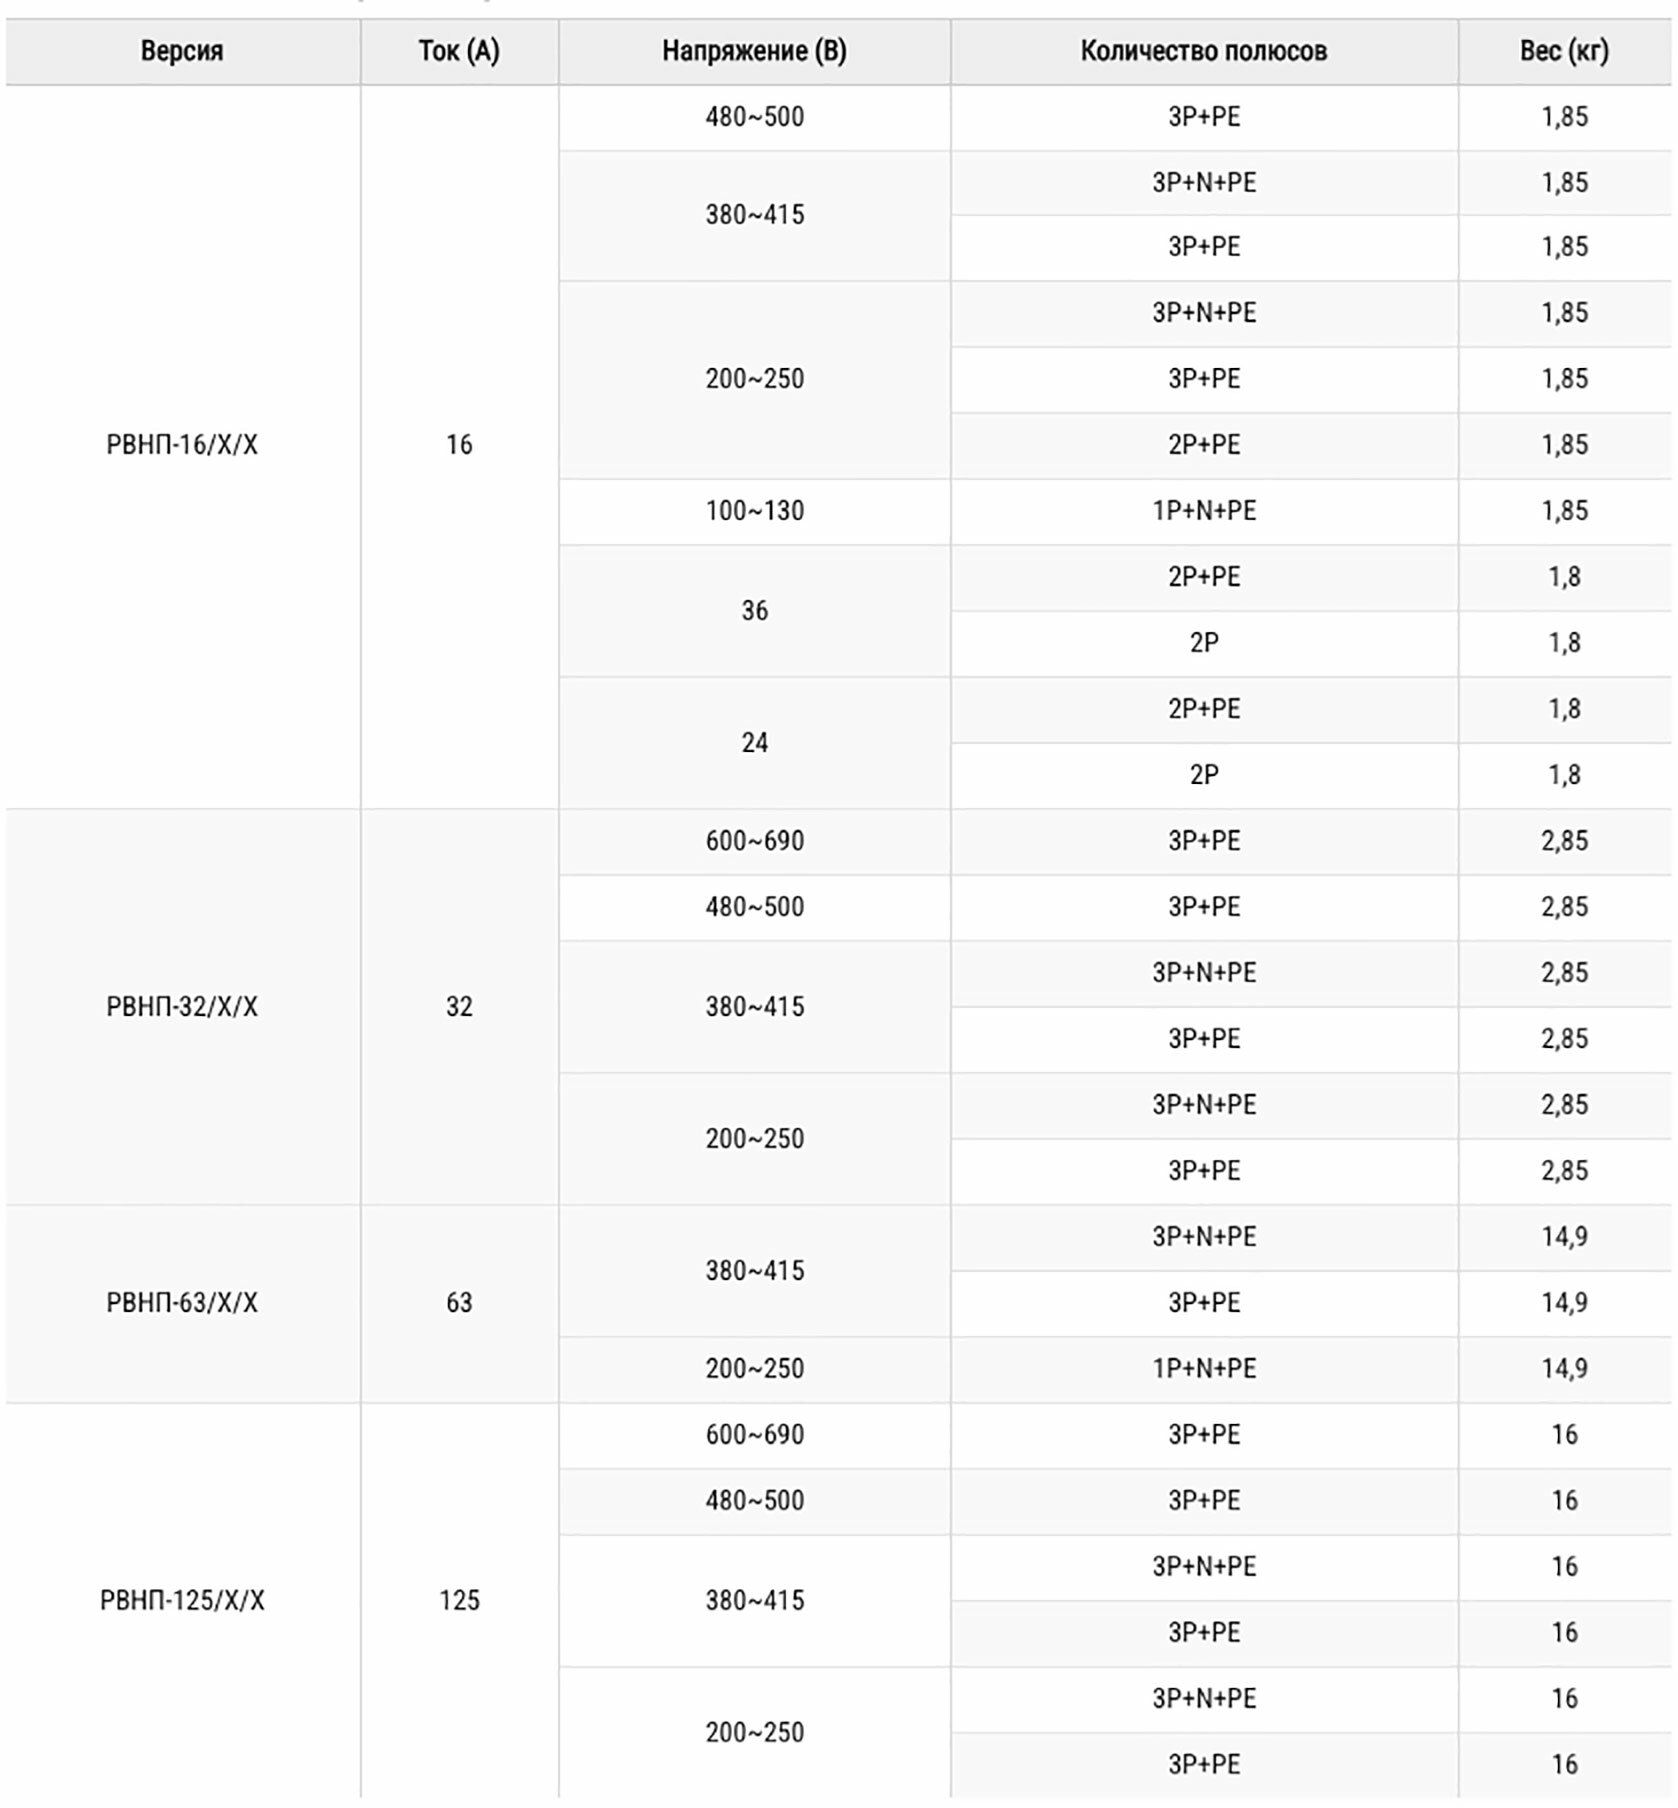Click the current cell for РВНП-16/Х/Х
Viewport: 1678px width, 1808px height.
click(459, 445)
